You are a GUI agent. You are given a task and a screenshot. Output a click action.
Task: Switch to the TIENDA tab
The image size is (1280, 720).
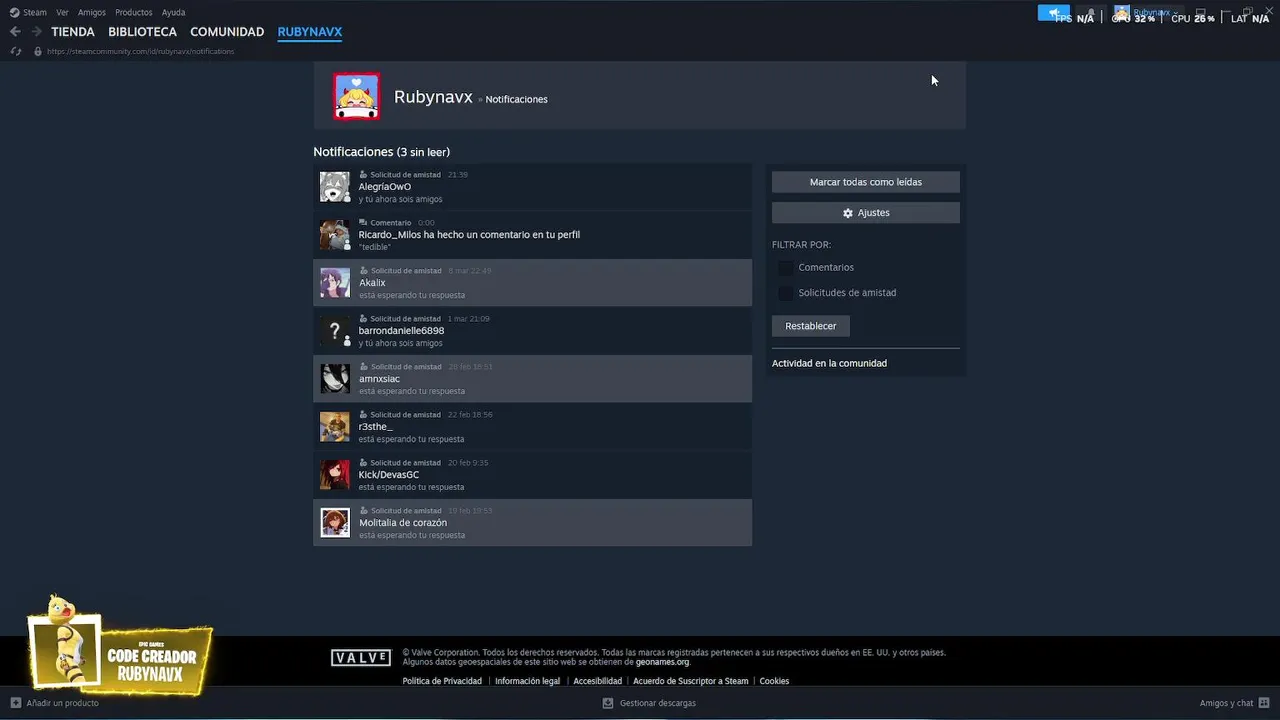point(73,32)
